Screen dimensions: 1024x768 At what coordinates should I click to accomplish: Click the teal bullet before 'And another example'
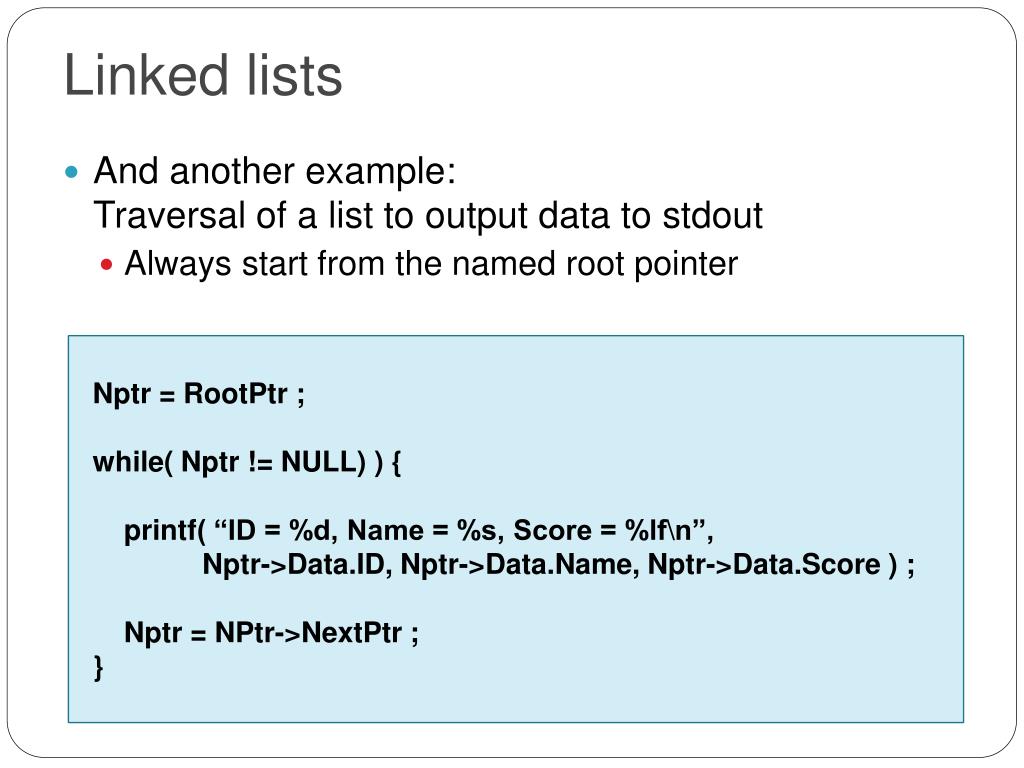[x=72, y=172]
